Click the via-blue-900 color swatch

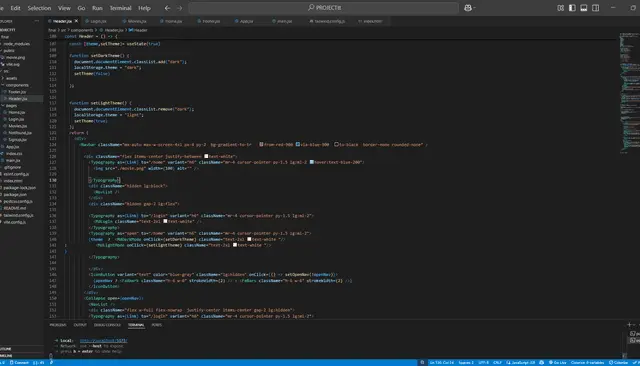click(x=298, y=144)
